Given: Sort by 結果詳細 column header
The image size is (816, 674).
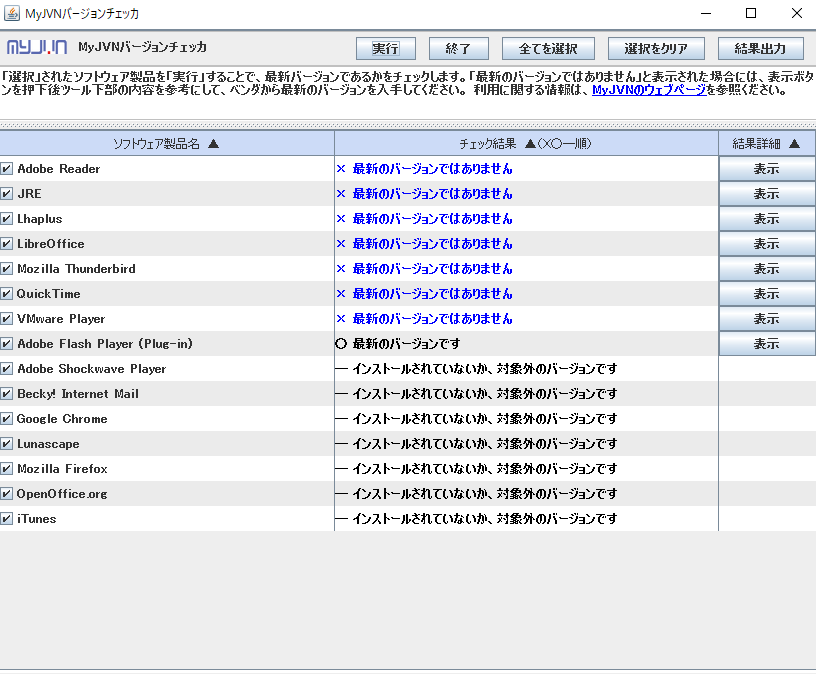Looking at the screenshot, I should [767, 144].
